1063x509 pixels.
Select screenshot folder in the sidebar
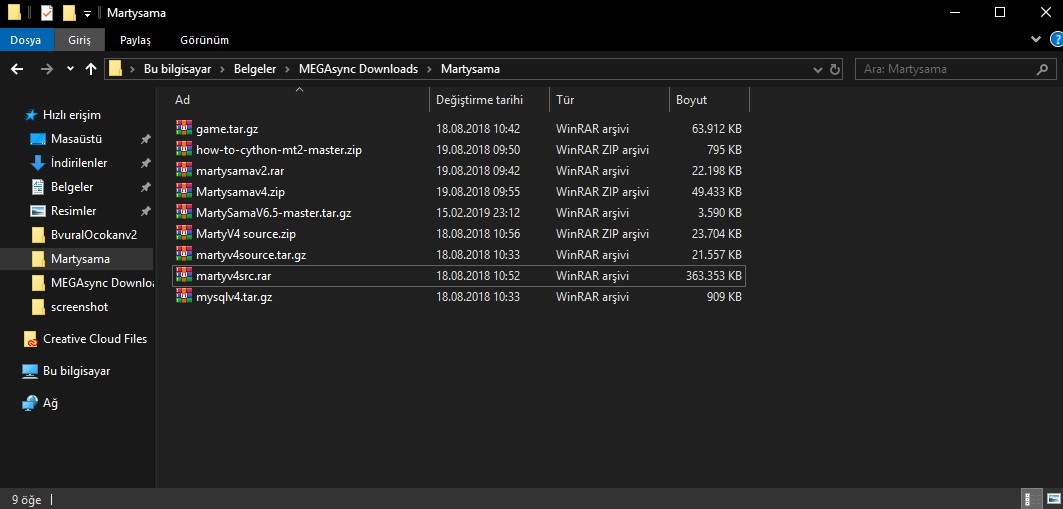(x=79, y=307)
